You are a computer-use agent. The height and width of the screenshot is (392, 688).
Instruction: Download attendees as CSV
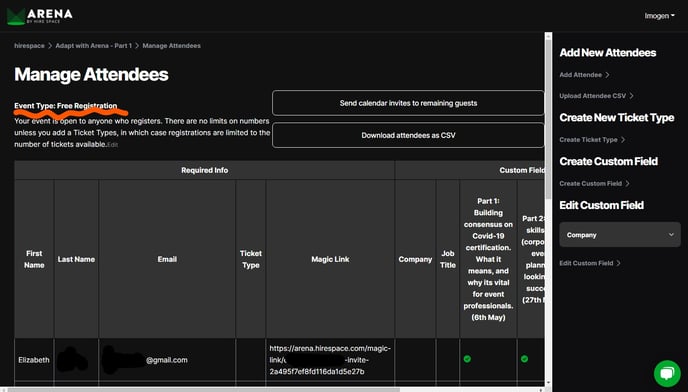click(408, 135)
